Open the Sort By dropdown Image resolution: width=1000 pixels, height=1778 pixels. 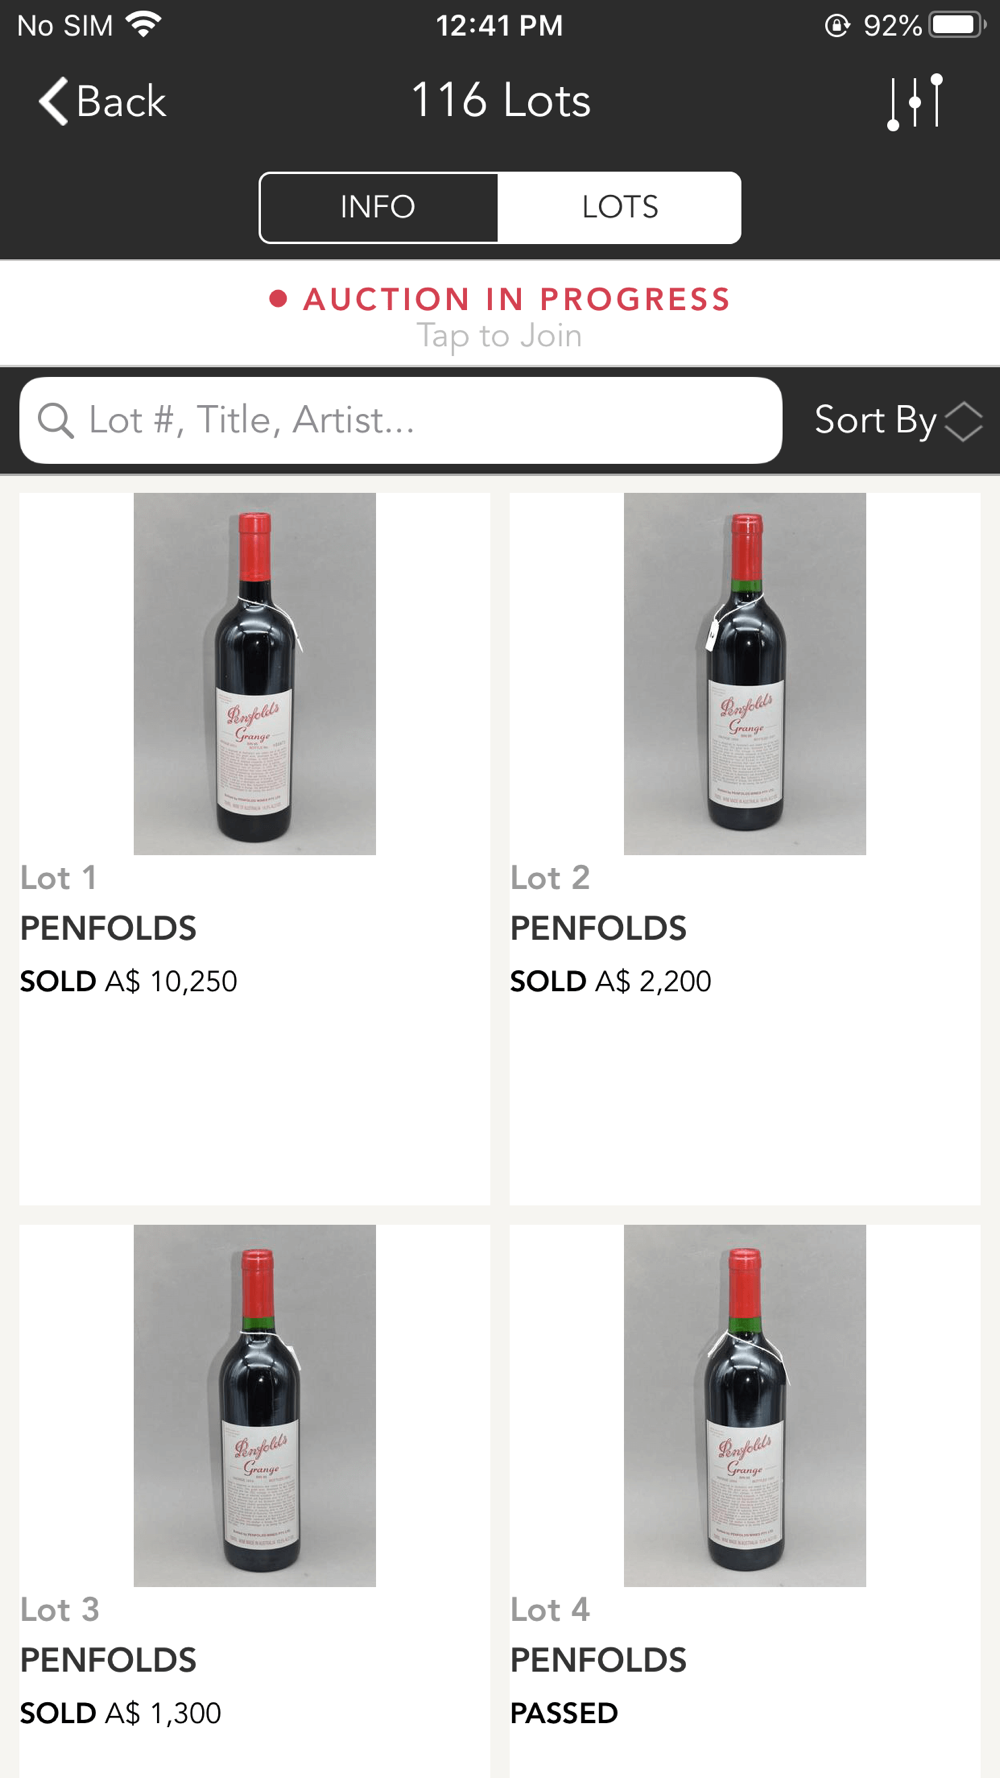coord(875,420)
